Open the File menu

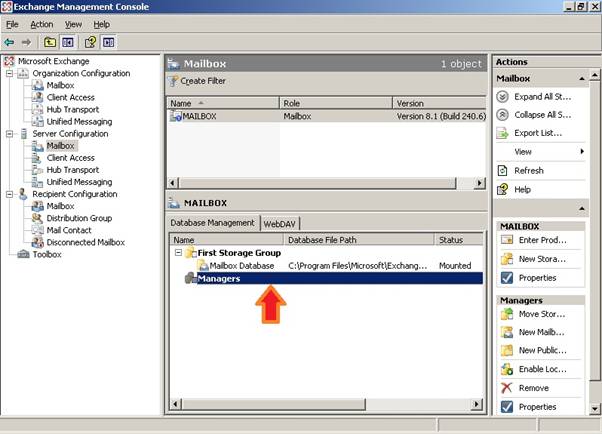tap(12, 24)
